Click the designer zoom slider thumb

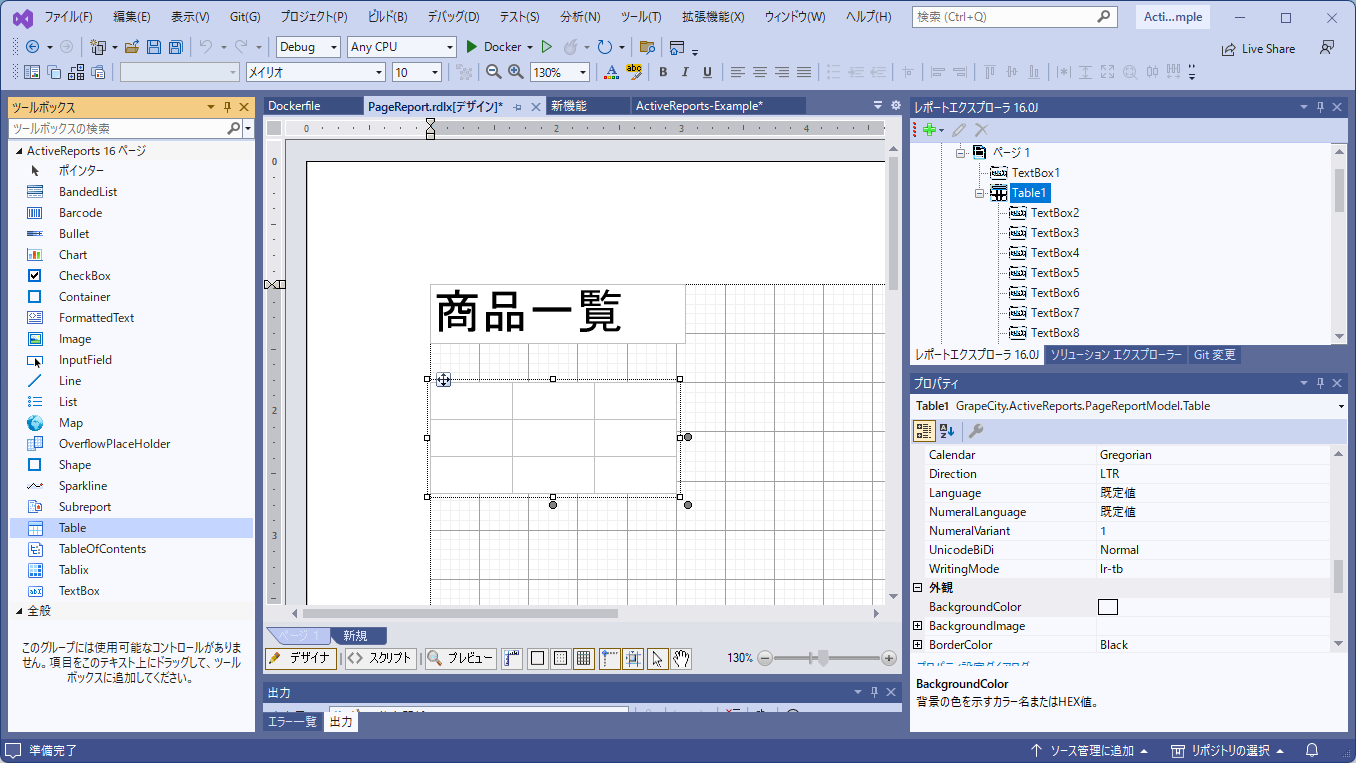click(823, 658)
